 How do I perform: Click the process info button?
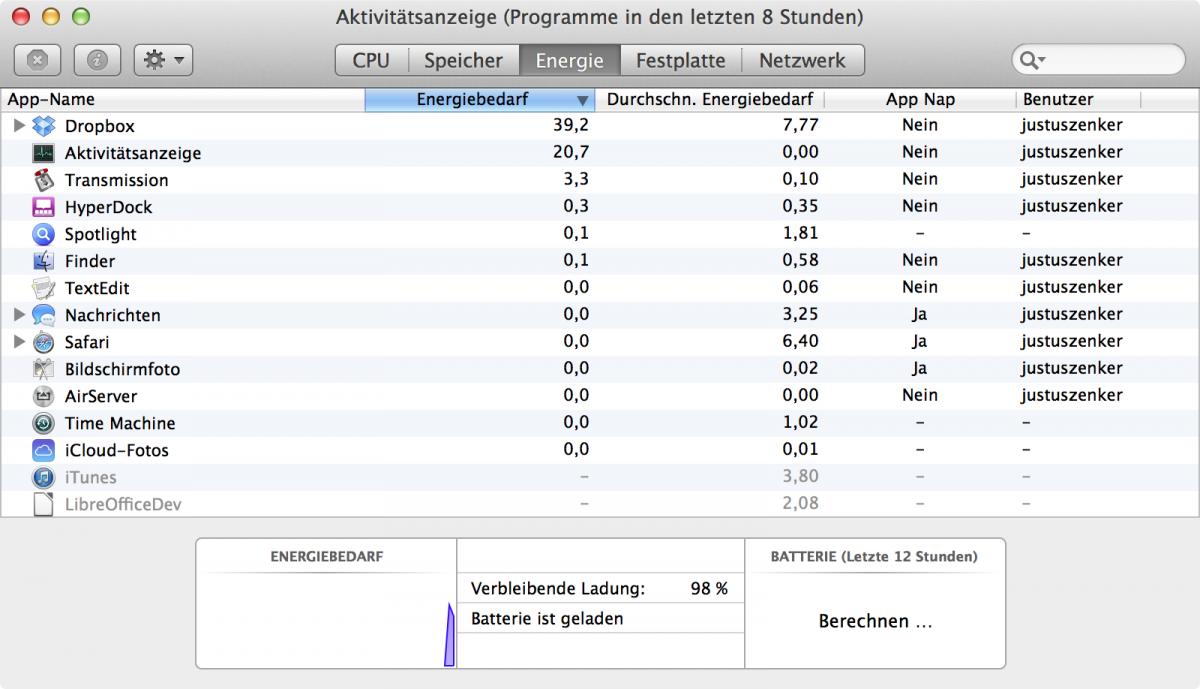coord(97,60)
